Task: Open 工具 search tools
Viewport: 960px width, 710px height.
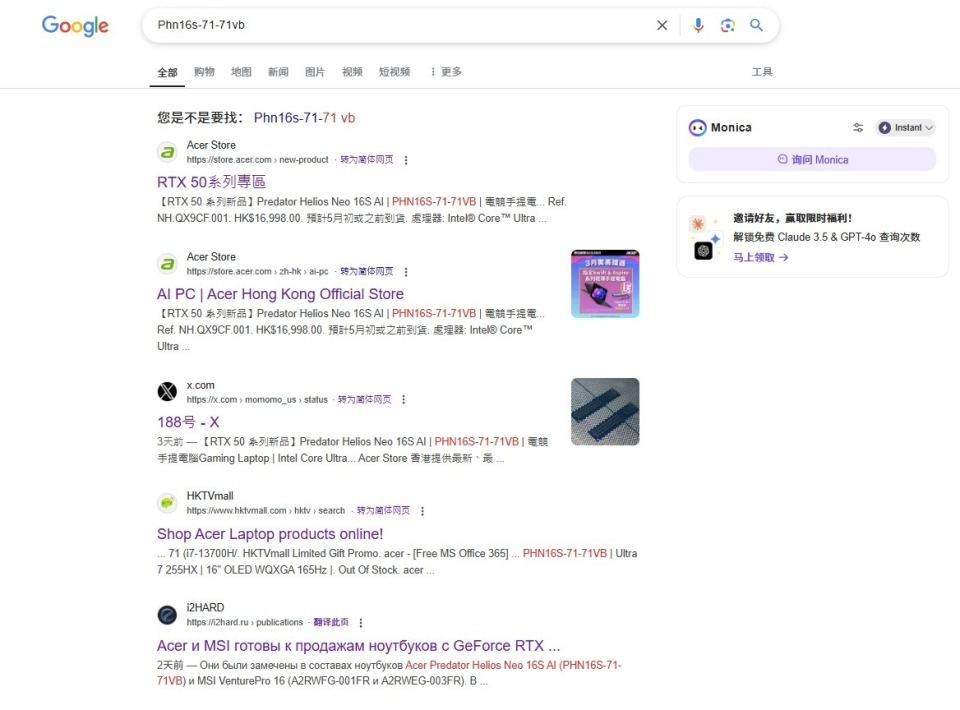Action: [x=762, y=72]
